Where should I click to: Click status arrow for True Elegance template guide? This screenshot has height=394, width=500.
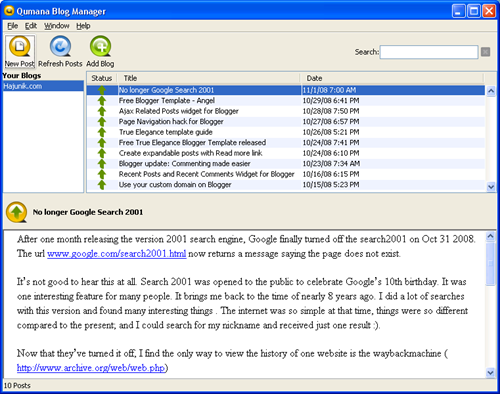tap(102, 132)
